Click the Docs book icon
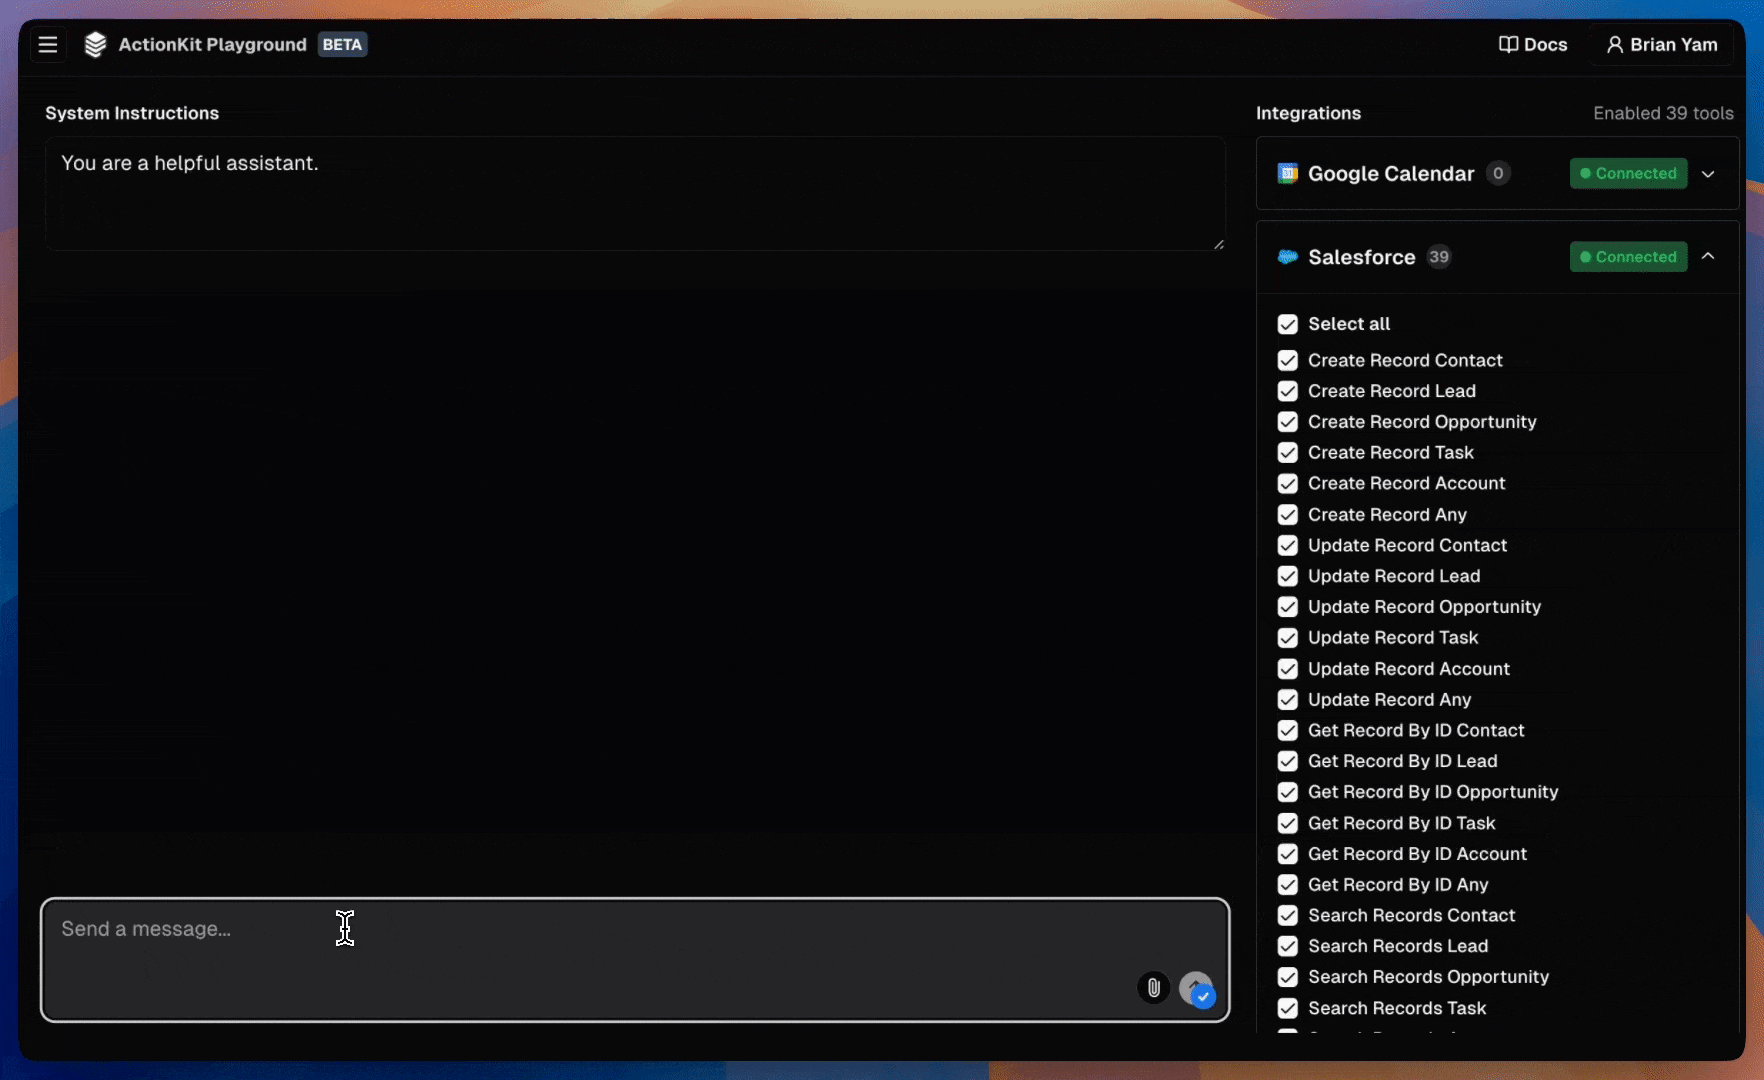The image size is (1764, 1080). (x=1508, y=45)
